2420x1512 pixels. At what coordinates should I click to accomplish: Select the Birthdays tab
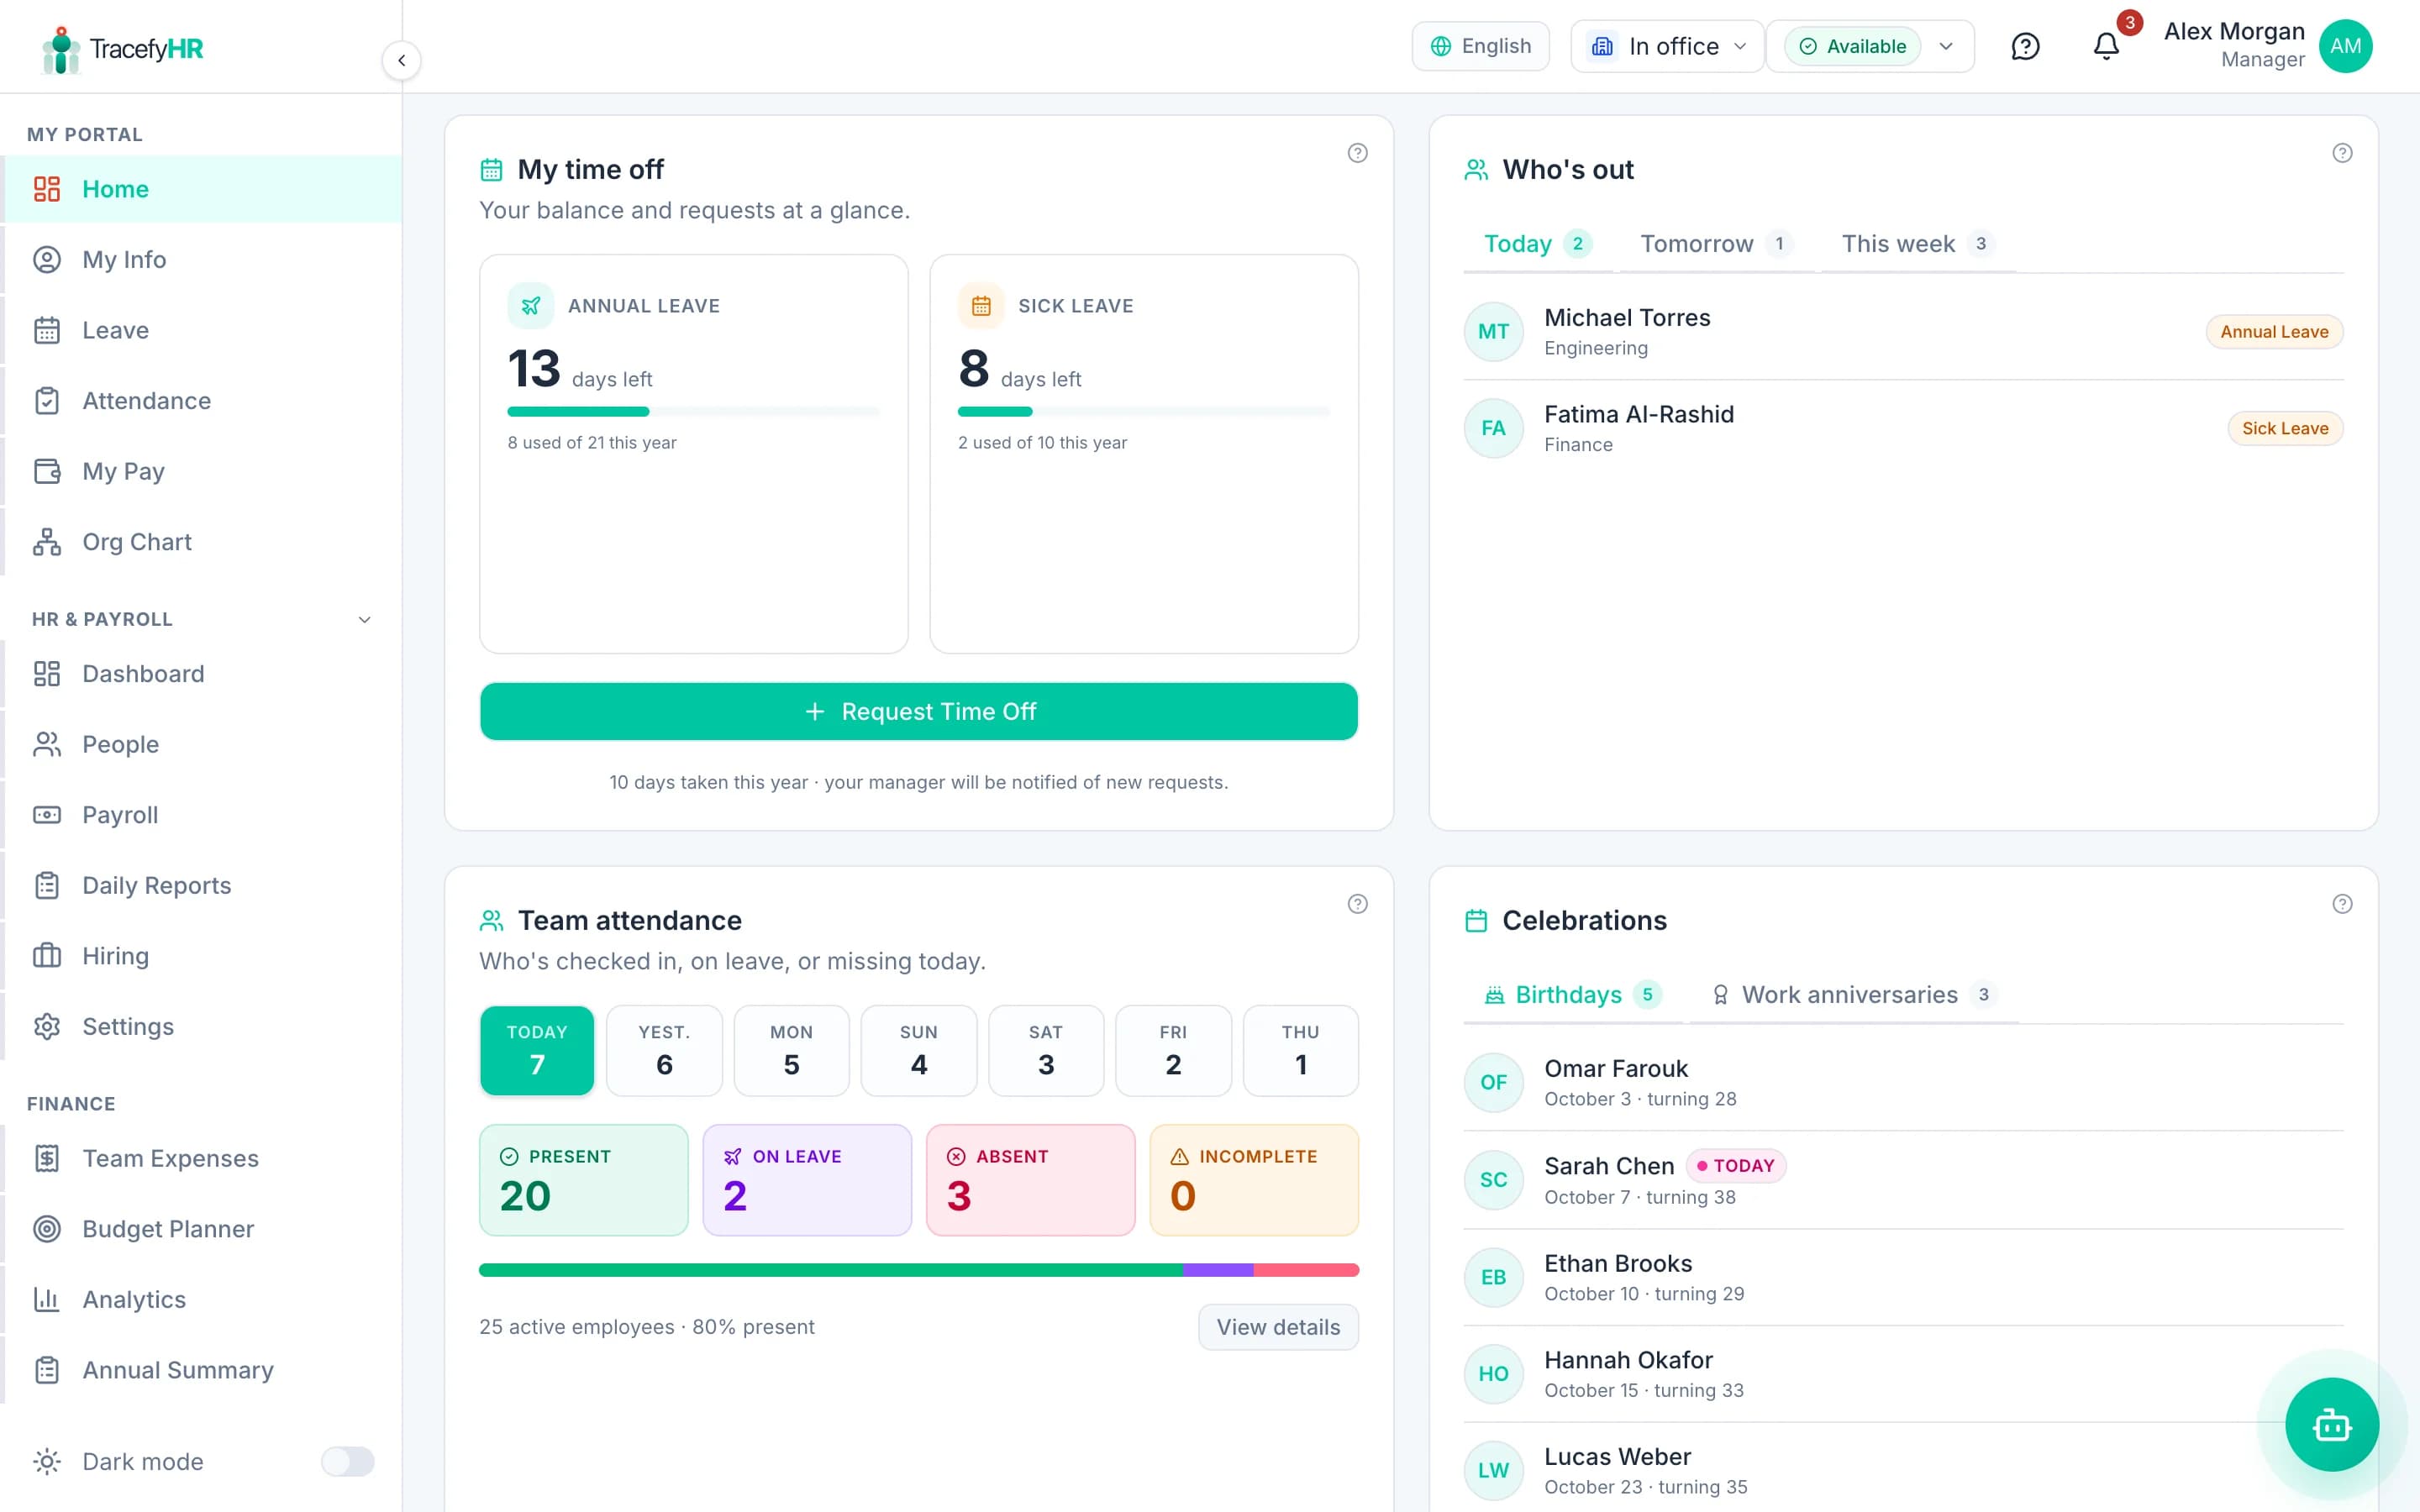[1572, 995]
